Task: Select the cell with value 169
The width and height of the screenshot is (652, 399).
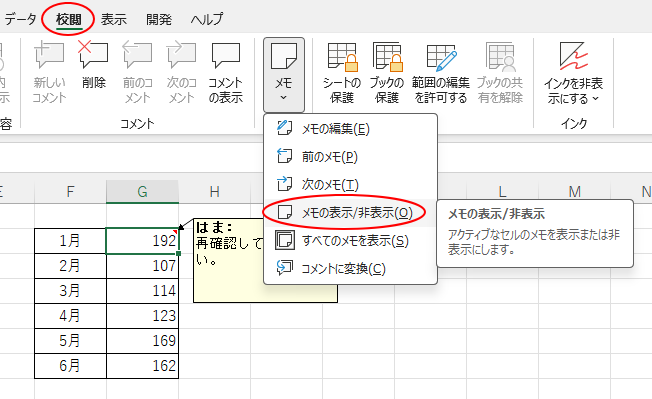Action: (143, 341)
